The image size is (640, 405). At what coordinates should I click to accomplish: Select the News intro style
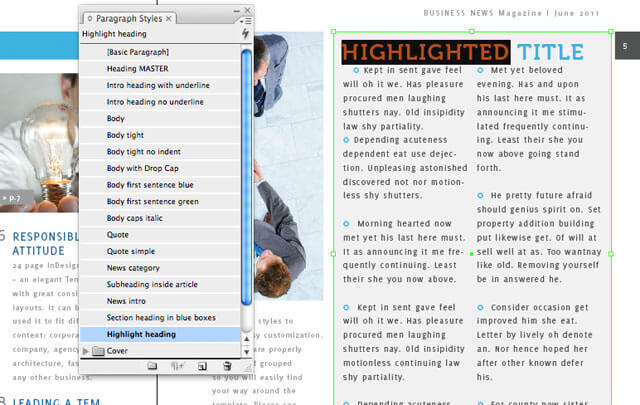click(160, 301)
